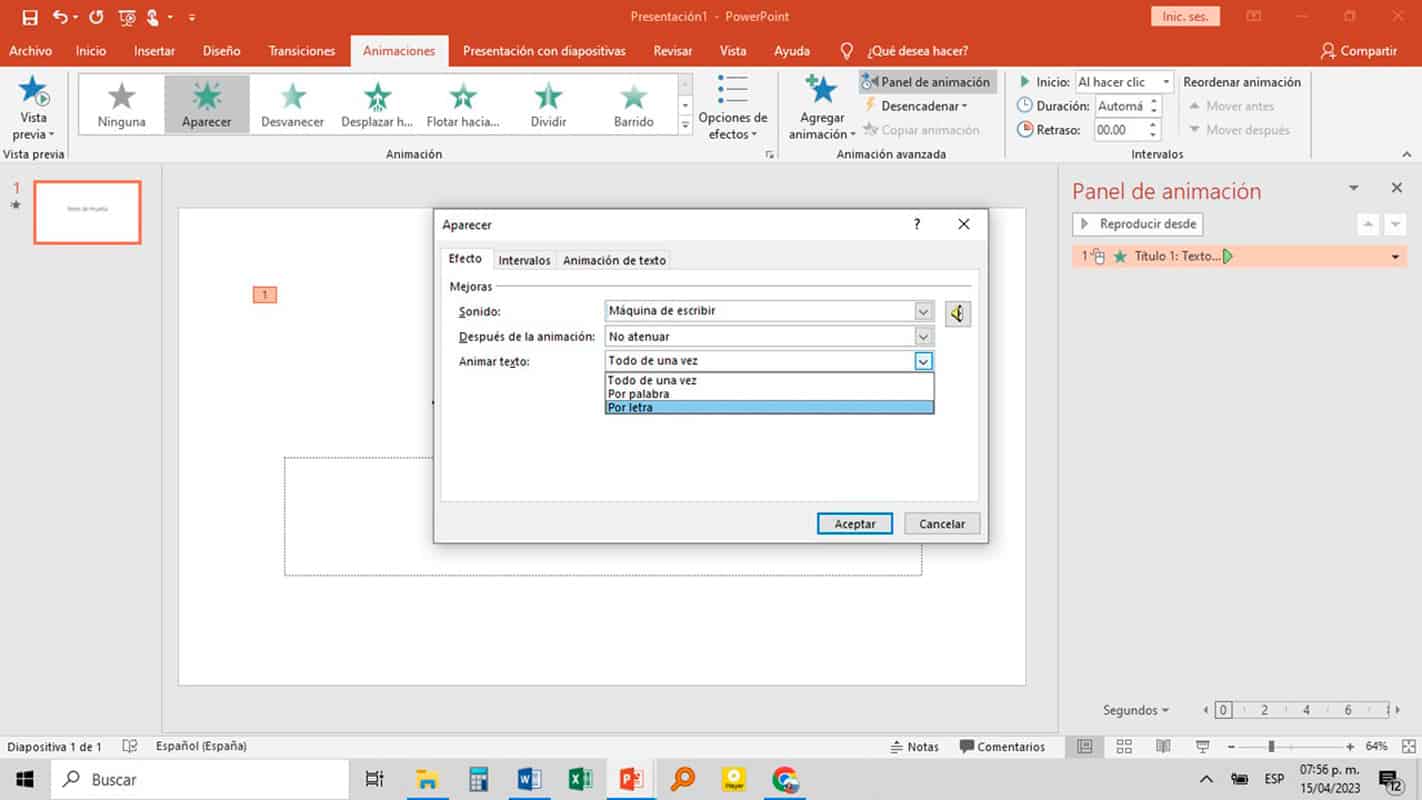Open the Transiciones ribbon tab
1422x800 pixels.
coord(302,51)
